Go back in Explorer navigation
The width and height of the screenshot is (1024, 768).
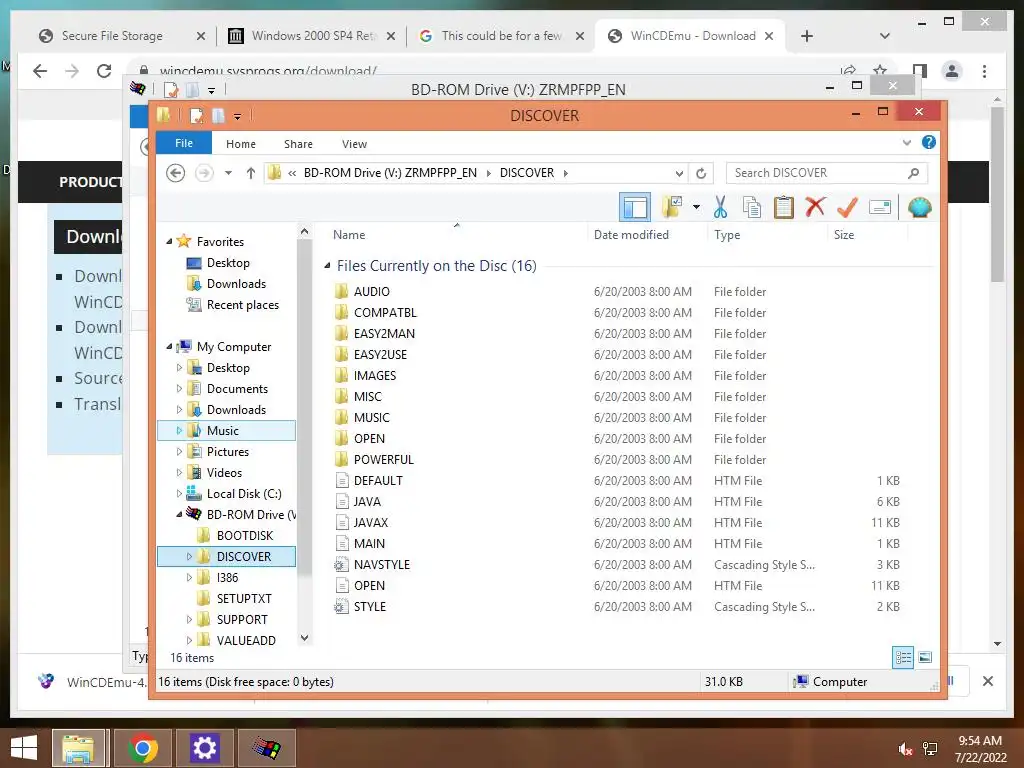tap(175, 173)
